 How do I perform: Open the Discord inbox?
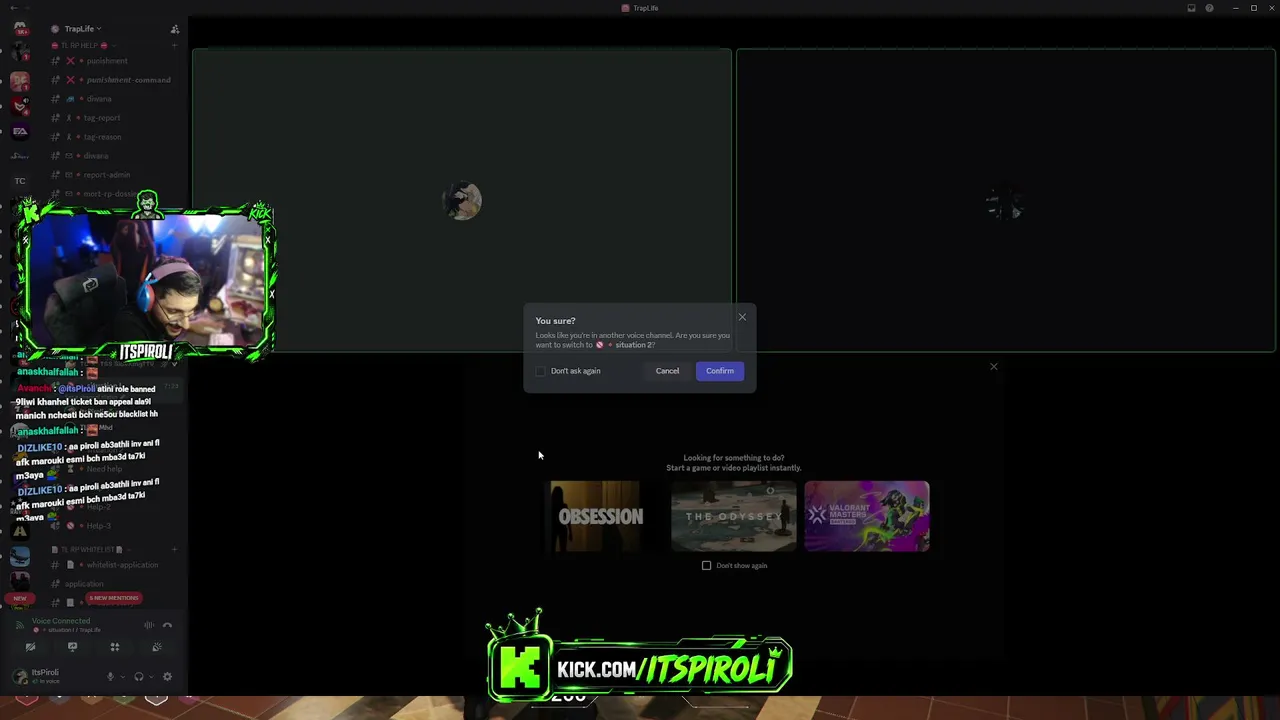(x=1191, y=8)
